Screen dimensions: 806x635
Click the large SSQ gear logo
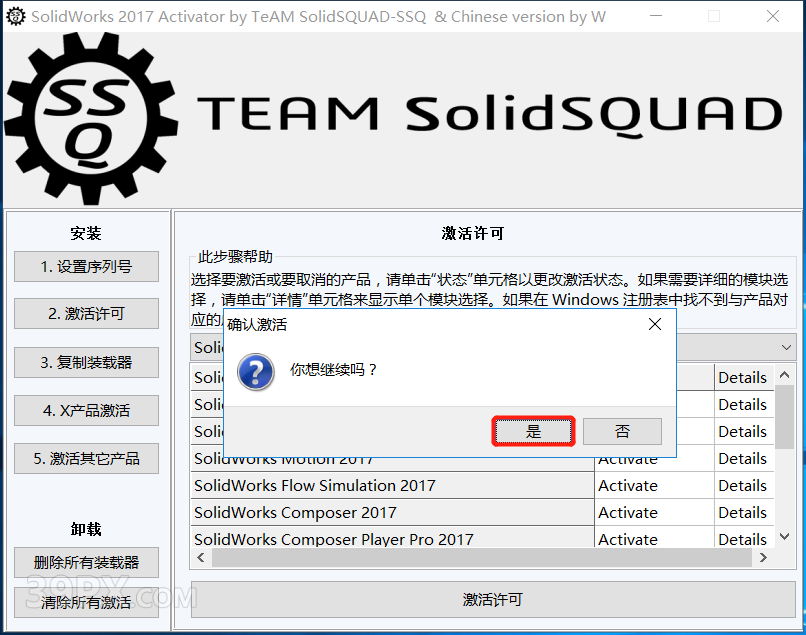coord(91,119)
